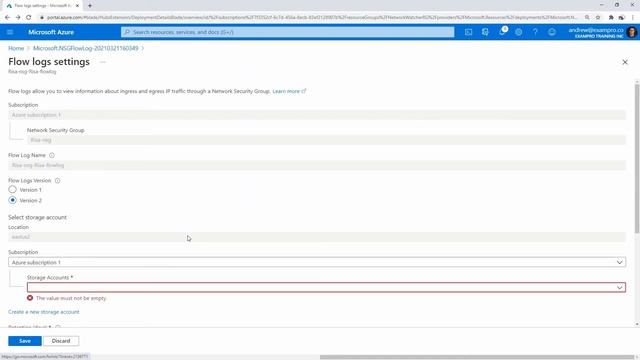Open the Directories and subscriptions filter icon
This screenshot has height=360, width=640.
[485, 32]
